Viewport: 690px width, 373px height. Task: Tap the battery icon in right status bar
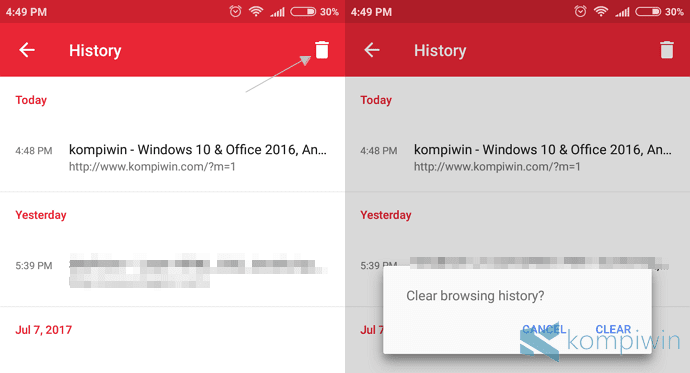point(648,11)
